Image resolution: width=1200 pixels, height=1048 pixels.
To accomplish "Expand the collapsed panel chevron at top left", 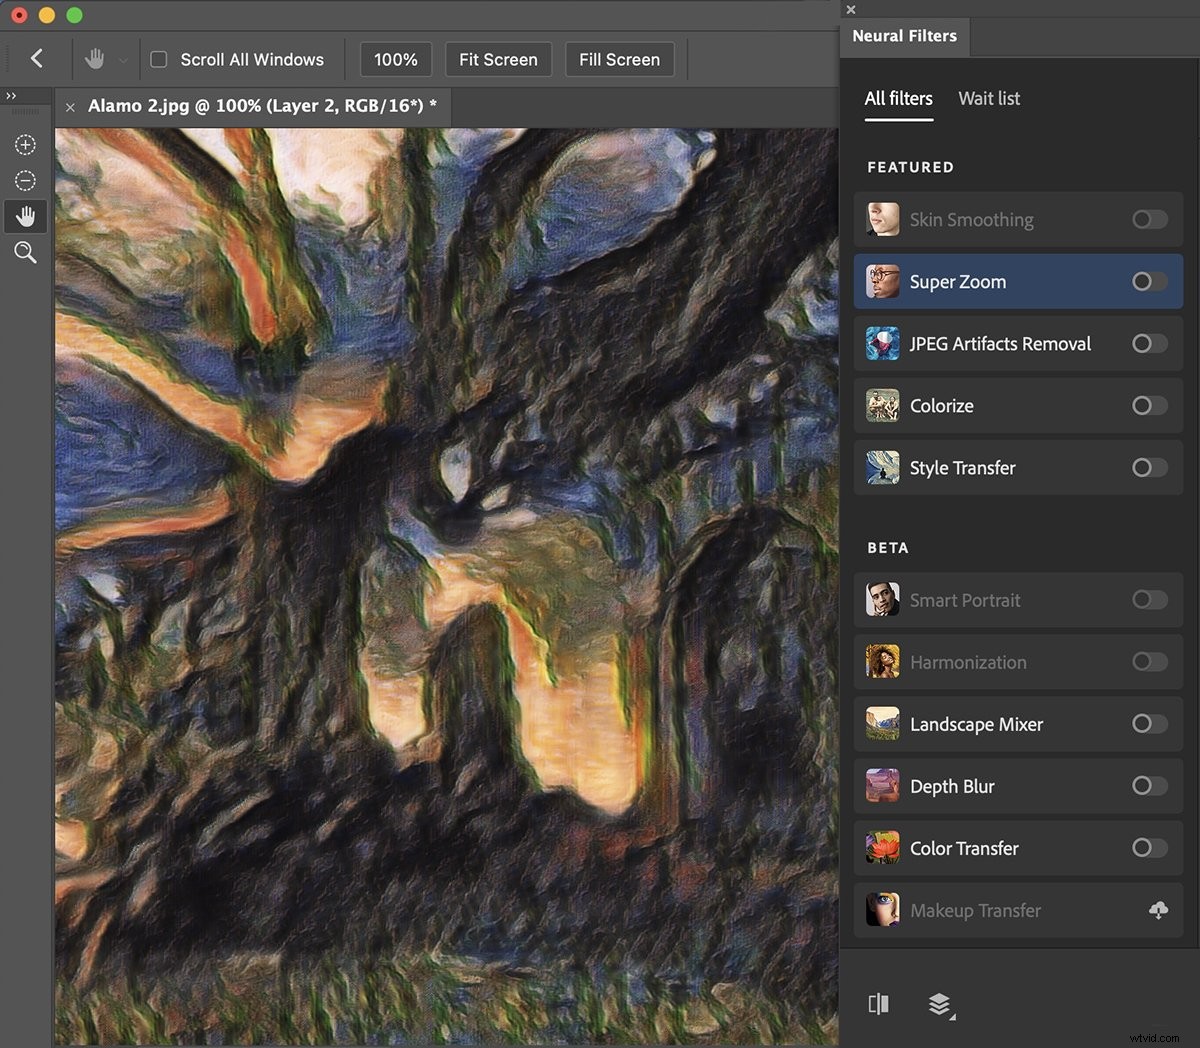I will [x=12, y=96].
